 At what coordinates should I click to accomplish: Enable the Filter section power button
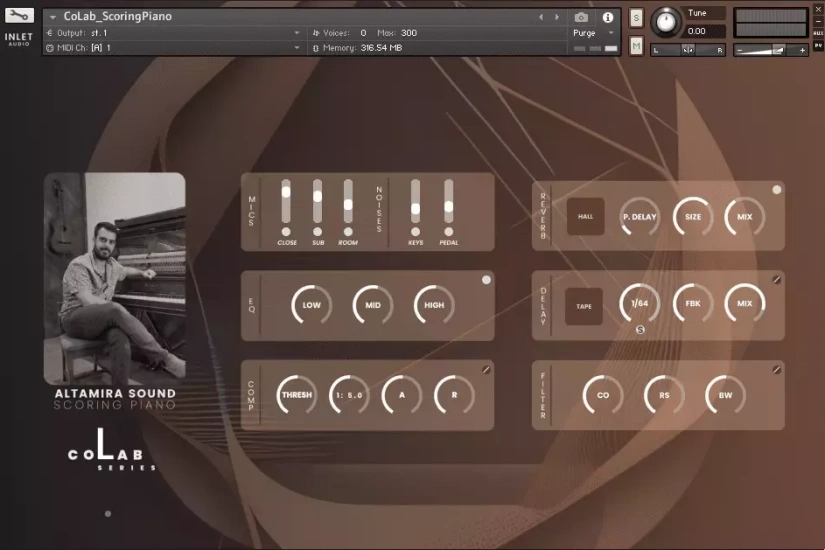tap(776, 370)
